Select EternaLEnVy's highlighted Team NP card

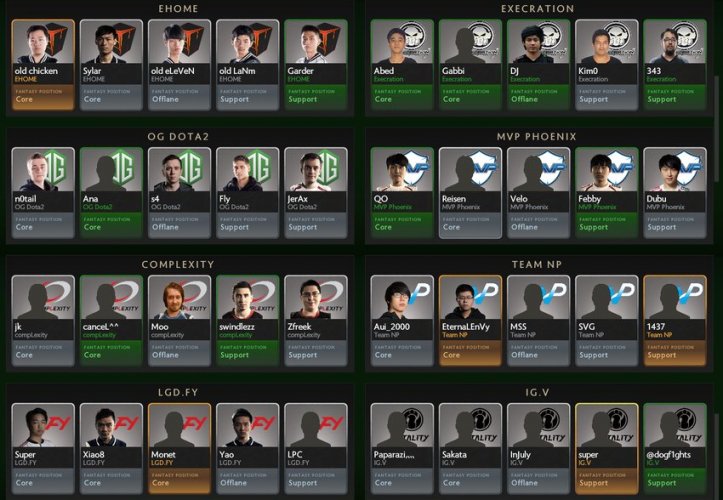pyautogui.click(x=470, y=321)
